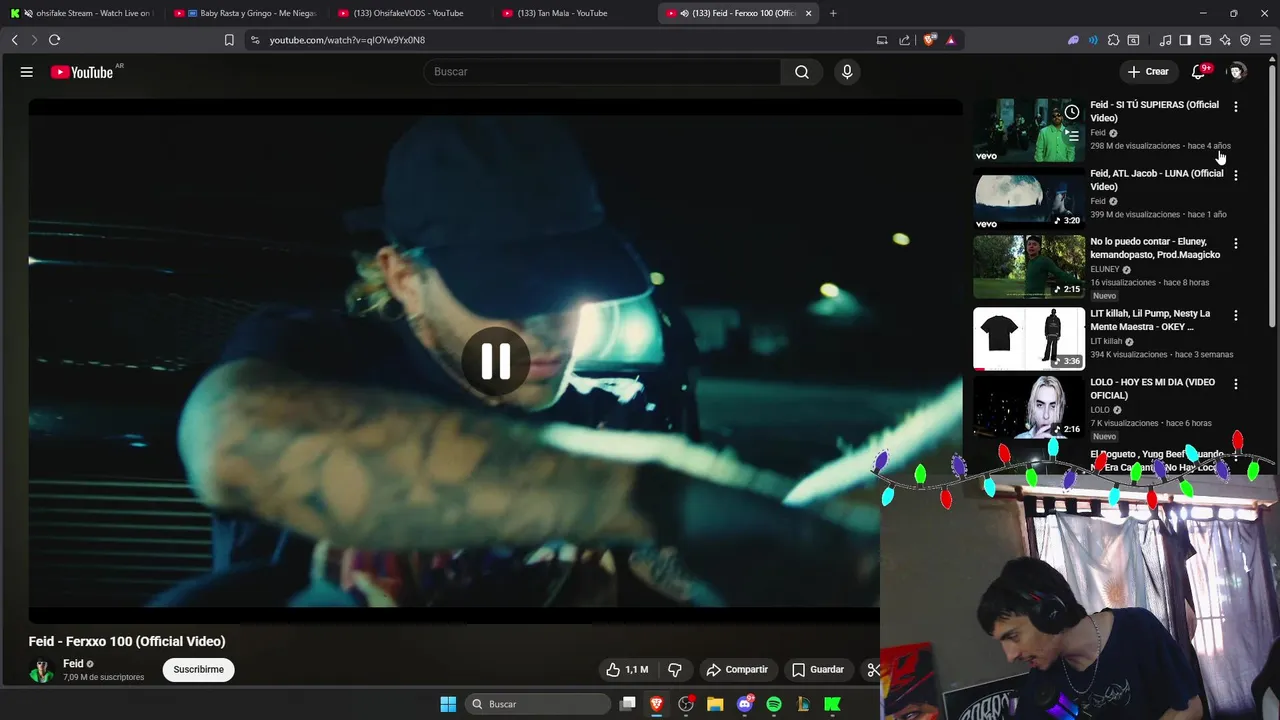Click the YouTube logo to go home
1280x720 pixels.
click(x=82, y=72)
